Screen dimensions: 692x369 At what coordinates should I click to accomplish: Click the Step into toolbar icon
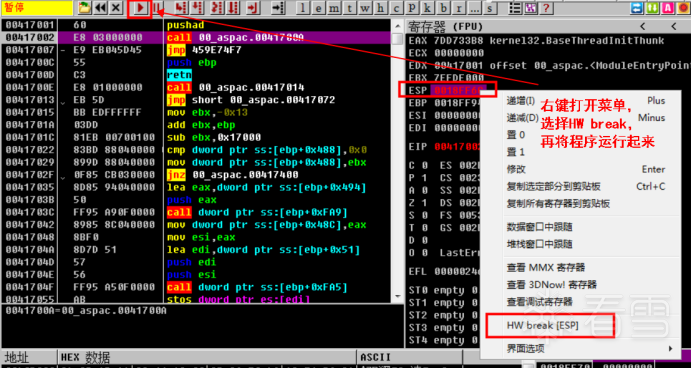pyautogui.click(x=180, y=8)
